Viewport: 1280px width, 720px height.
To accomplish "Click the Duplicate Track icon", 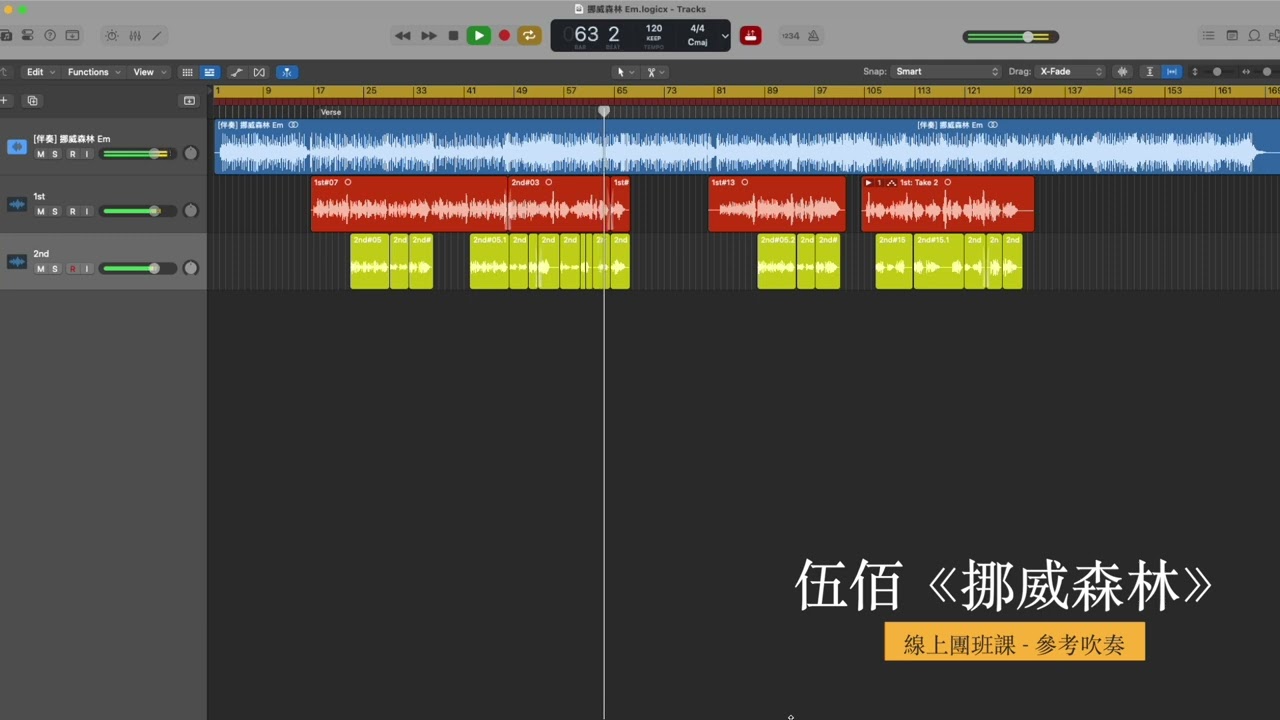I will pos(32,101).
